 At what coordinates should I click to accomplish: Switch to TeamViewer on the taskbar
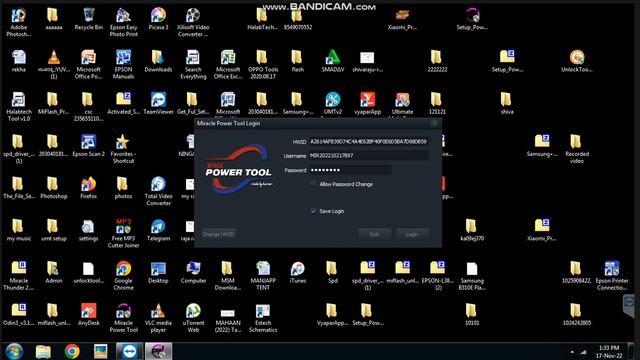pos(129,351)
